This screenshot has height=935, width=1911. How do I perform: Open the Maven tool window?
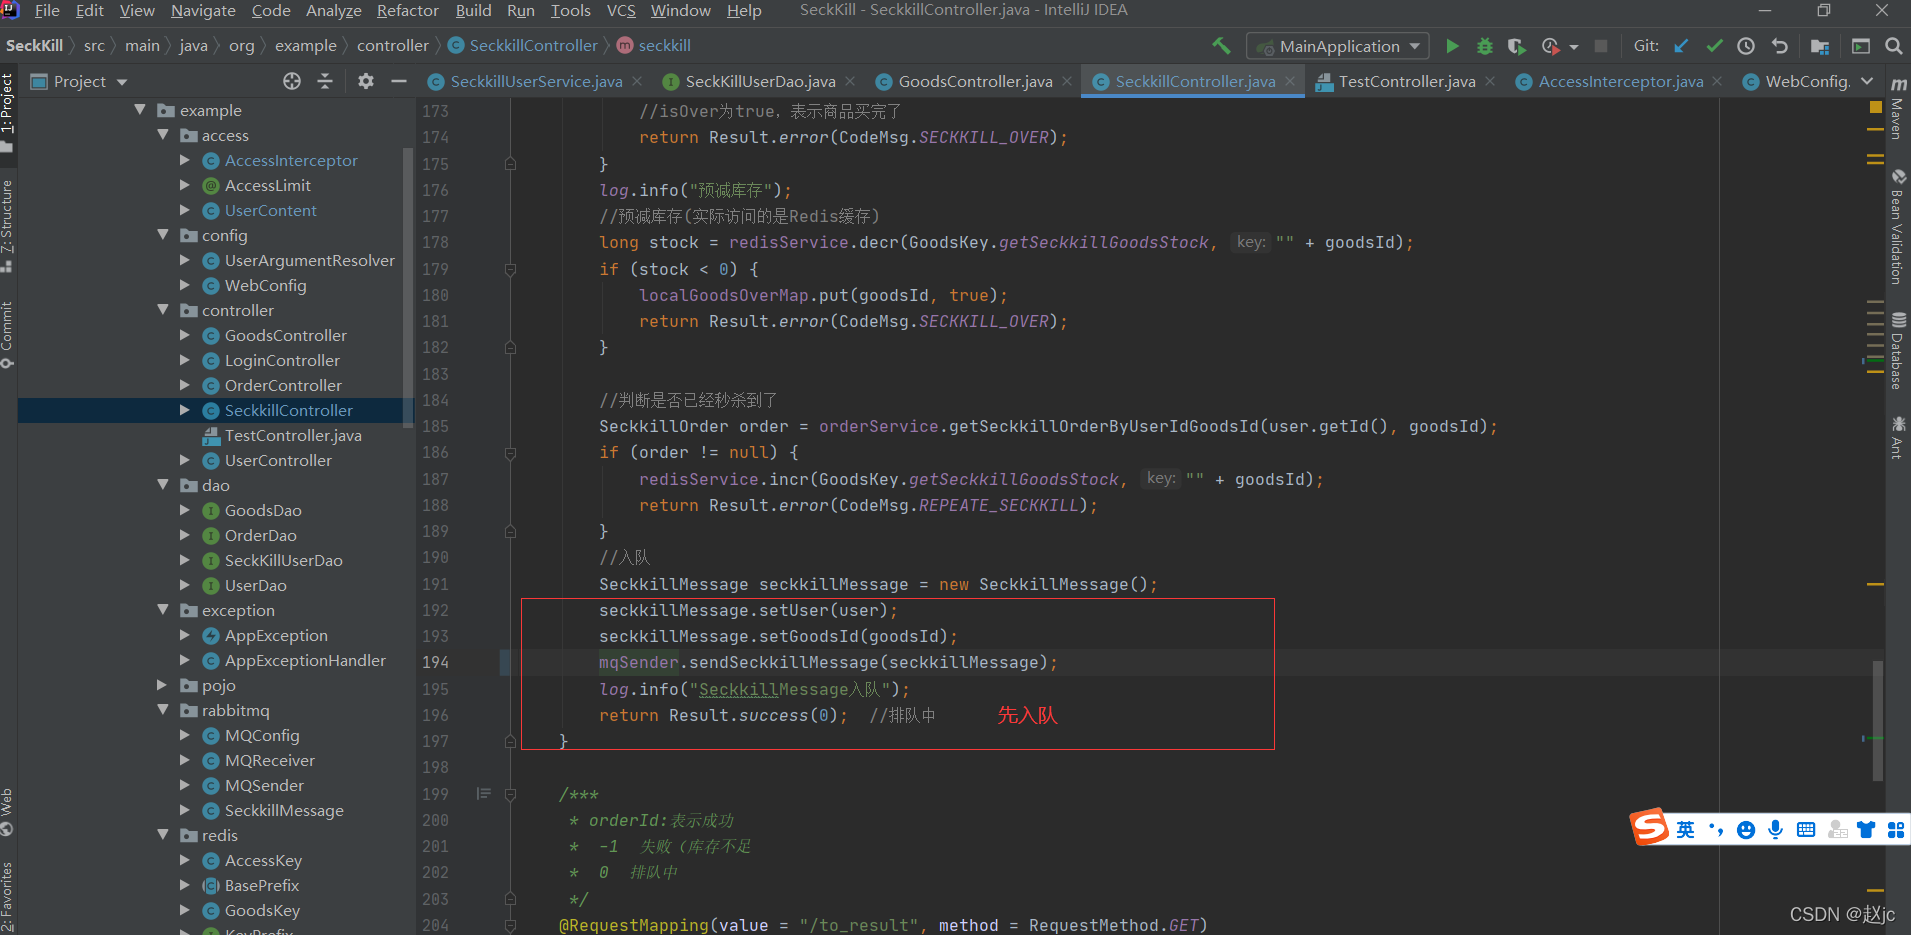pyautogui.click(x=1897, y=108)
